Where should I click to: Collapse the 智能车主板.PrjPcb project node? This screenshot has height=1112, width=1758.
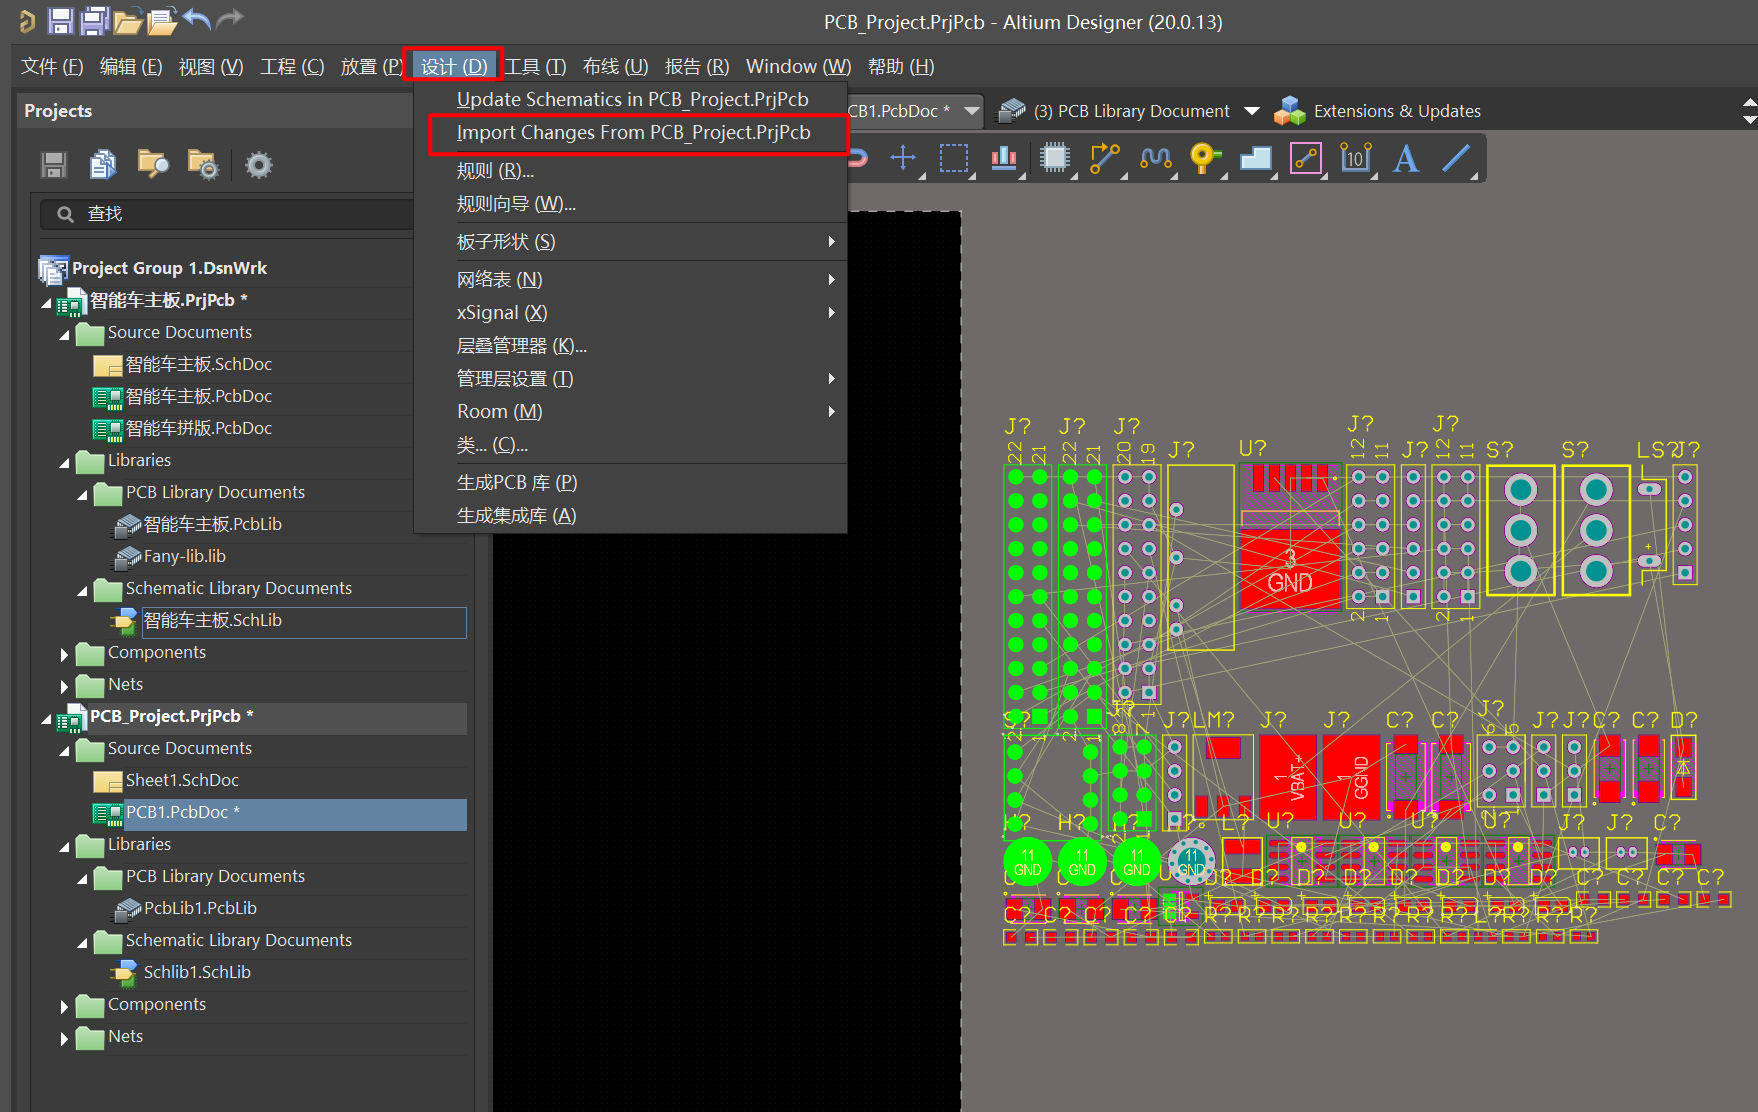click(x=46, y=302)
